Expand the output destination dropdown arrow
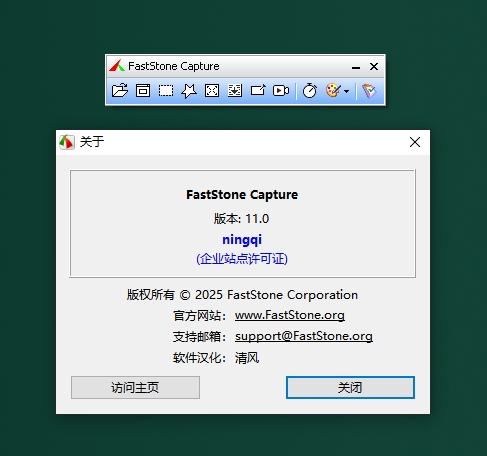This screenshot has height=456, width=487. click(347, 91)
